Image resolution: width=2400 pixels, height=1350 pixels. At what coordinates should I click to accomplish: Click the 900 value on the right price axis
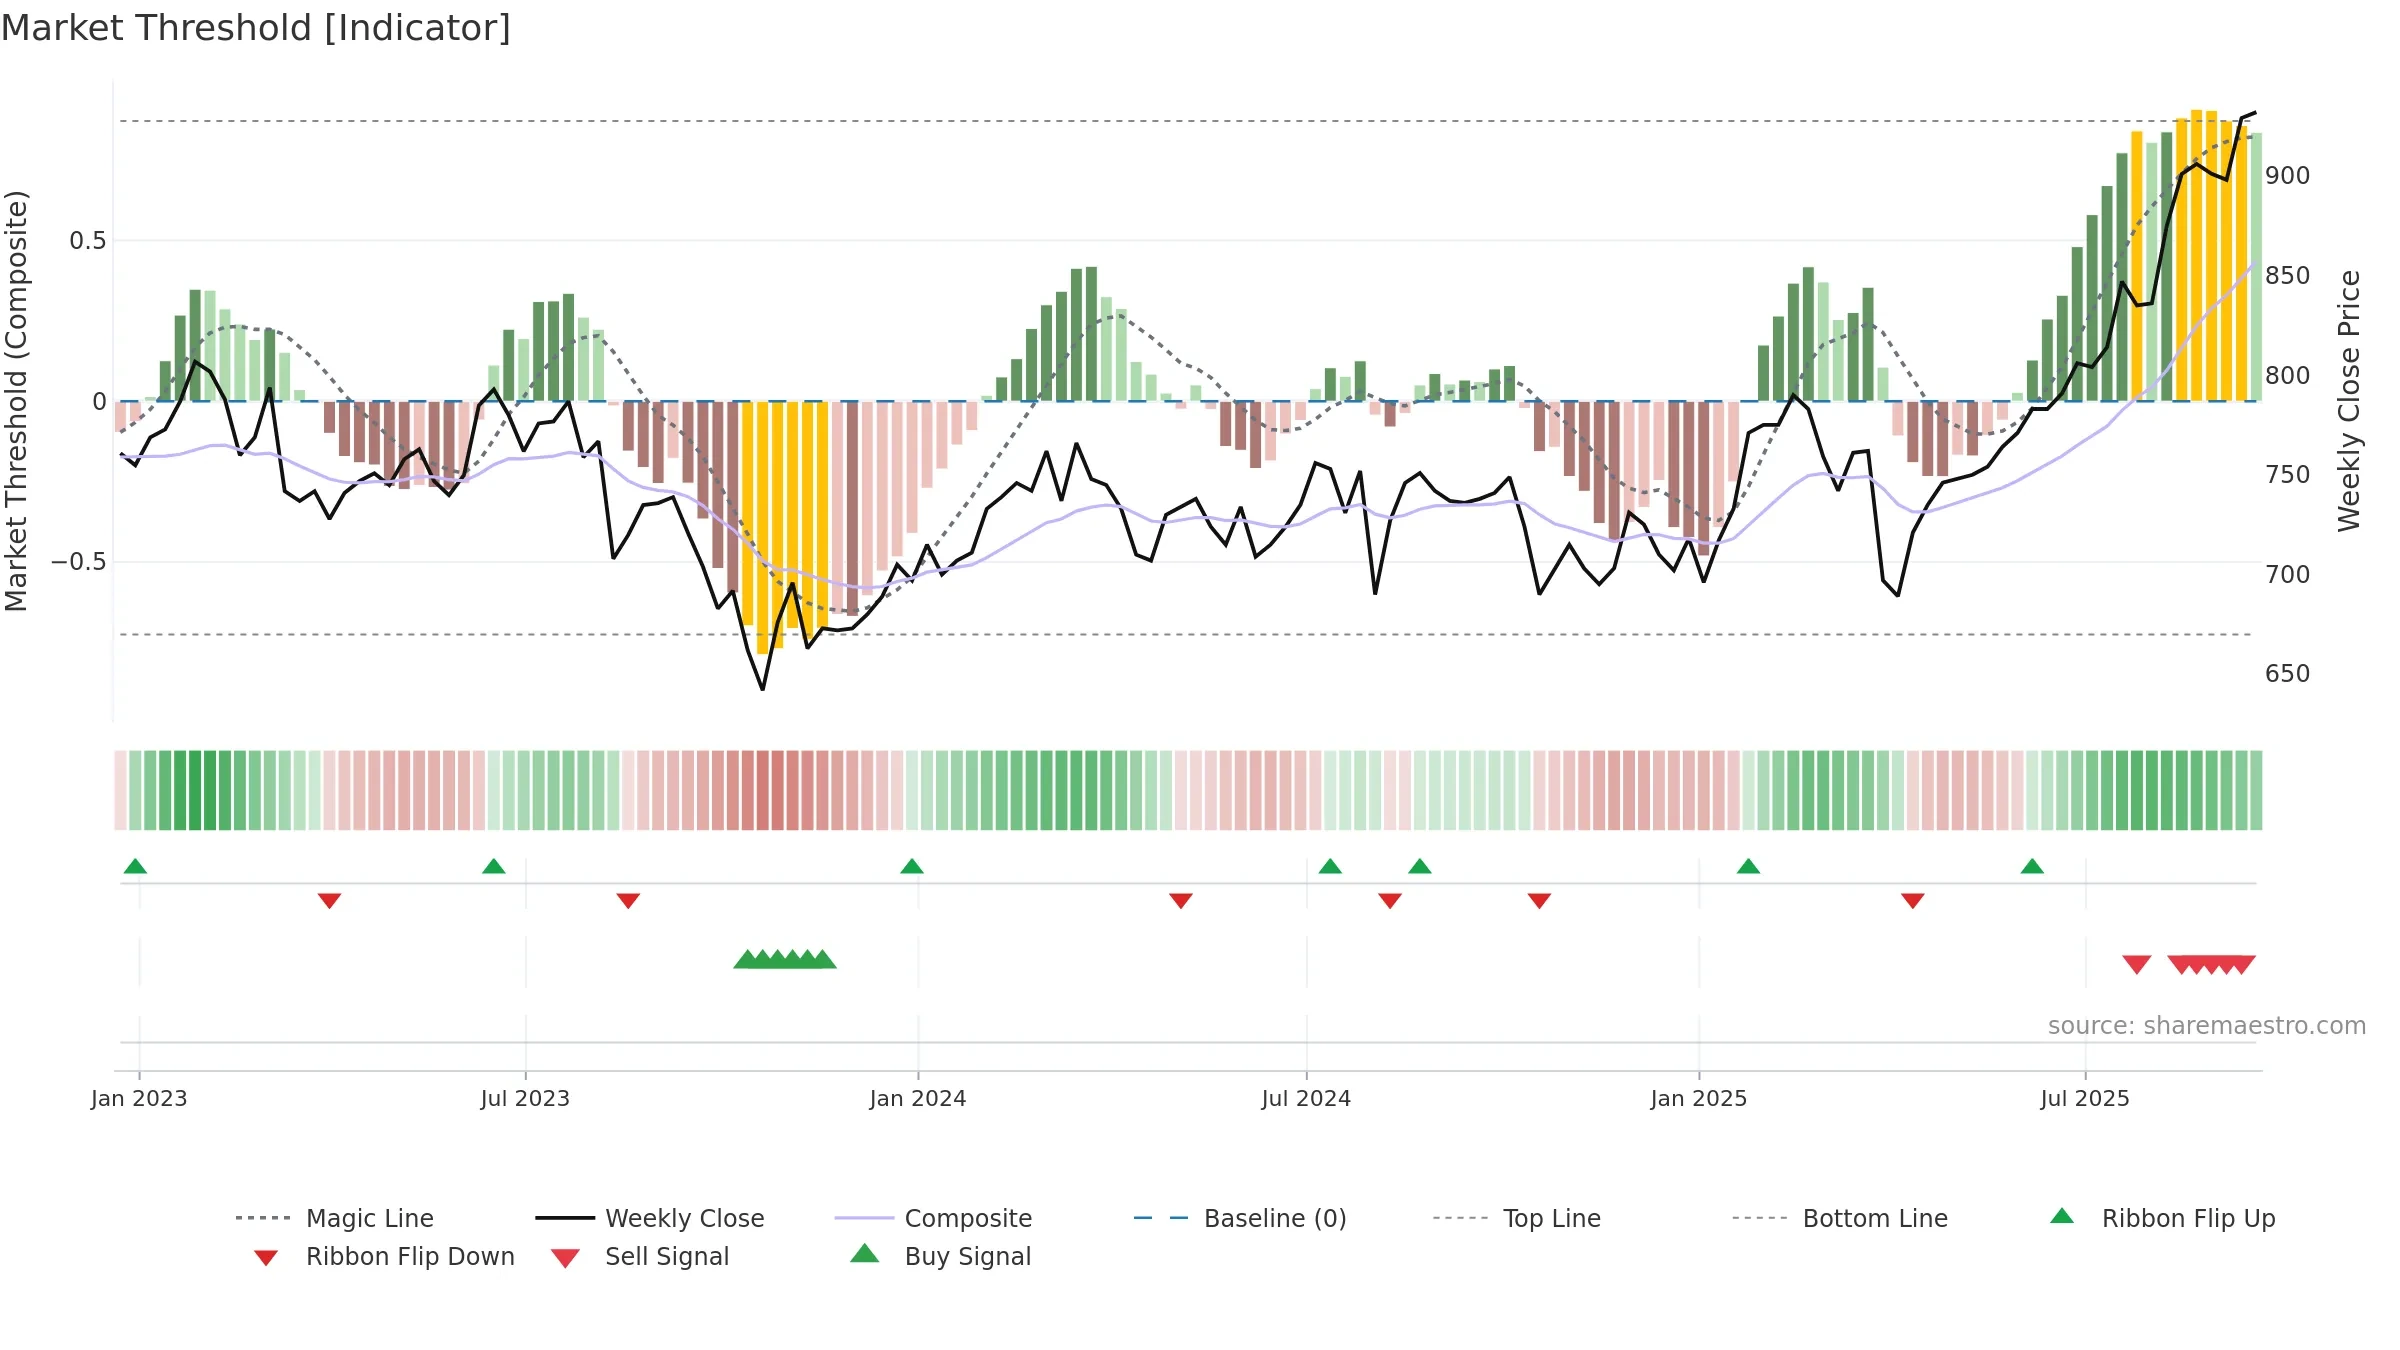(x=2288, y=176)
